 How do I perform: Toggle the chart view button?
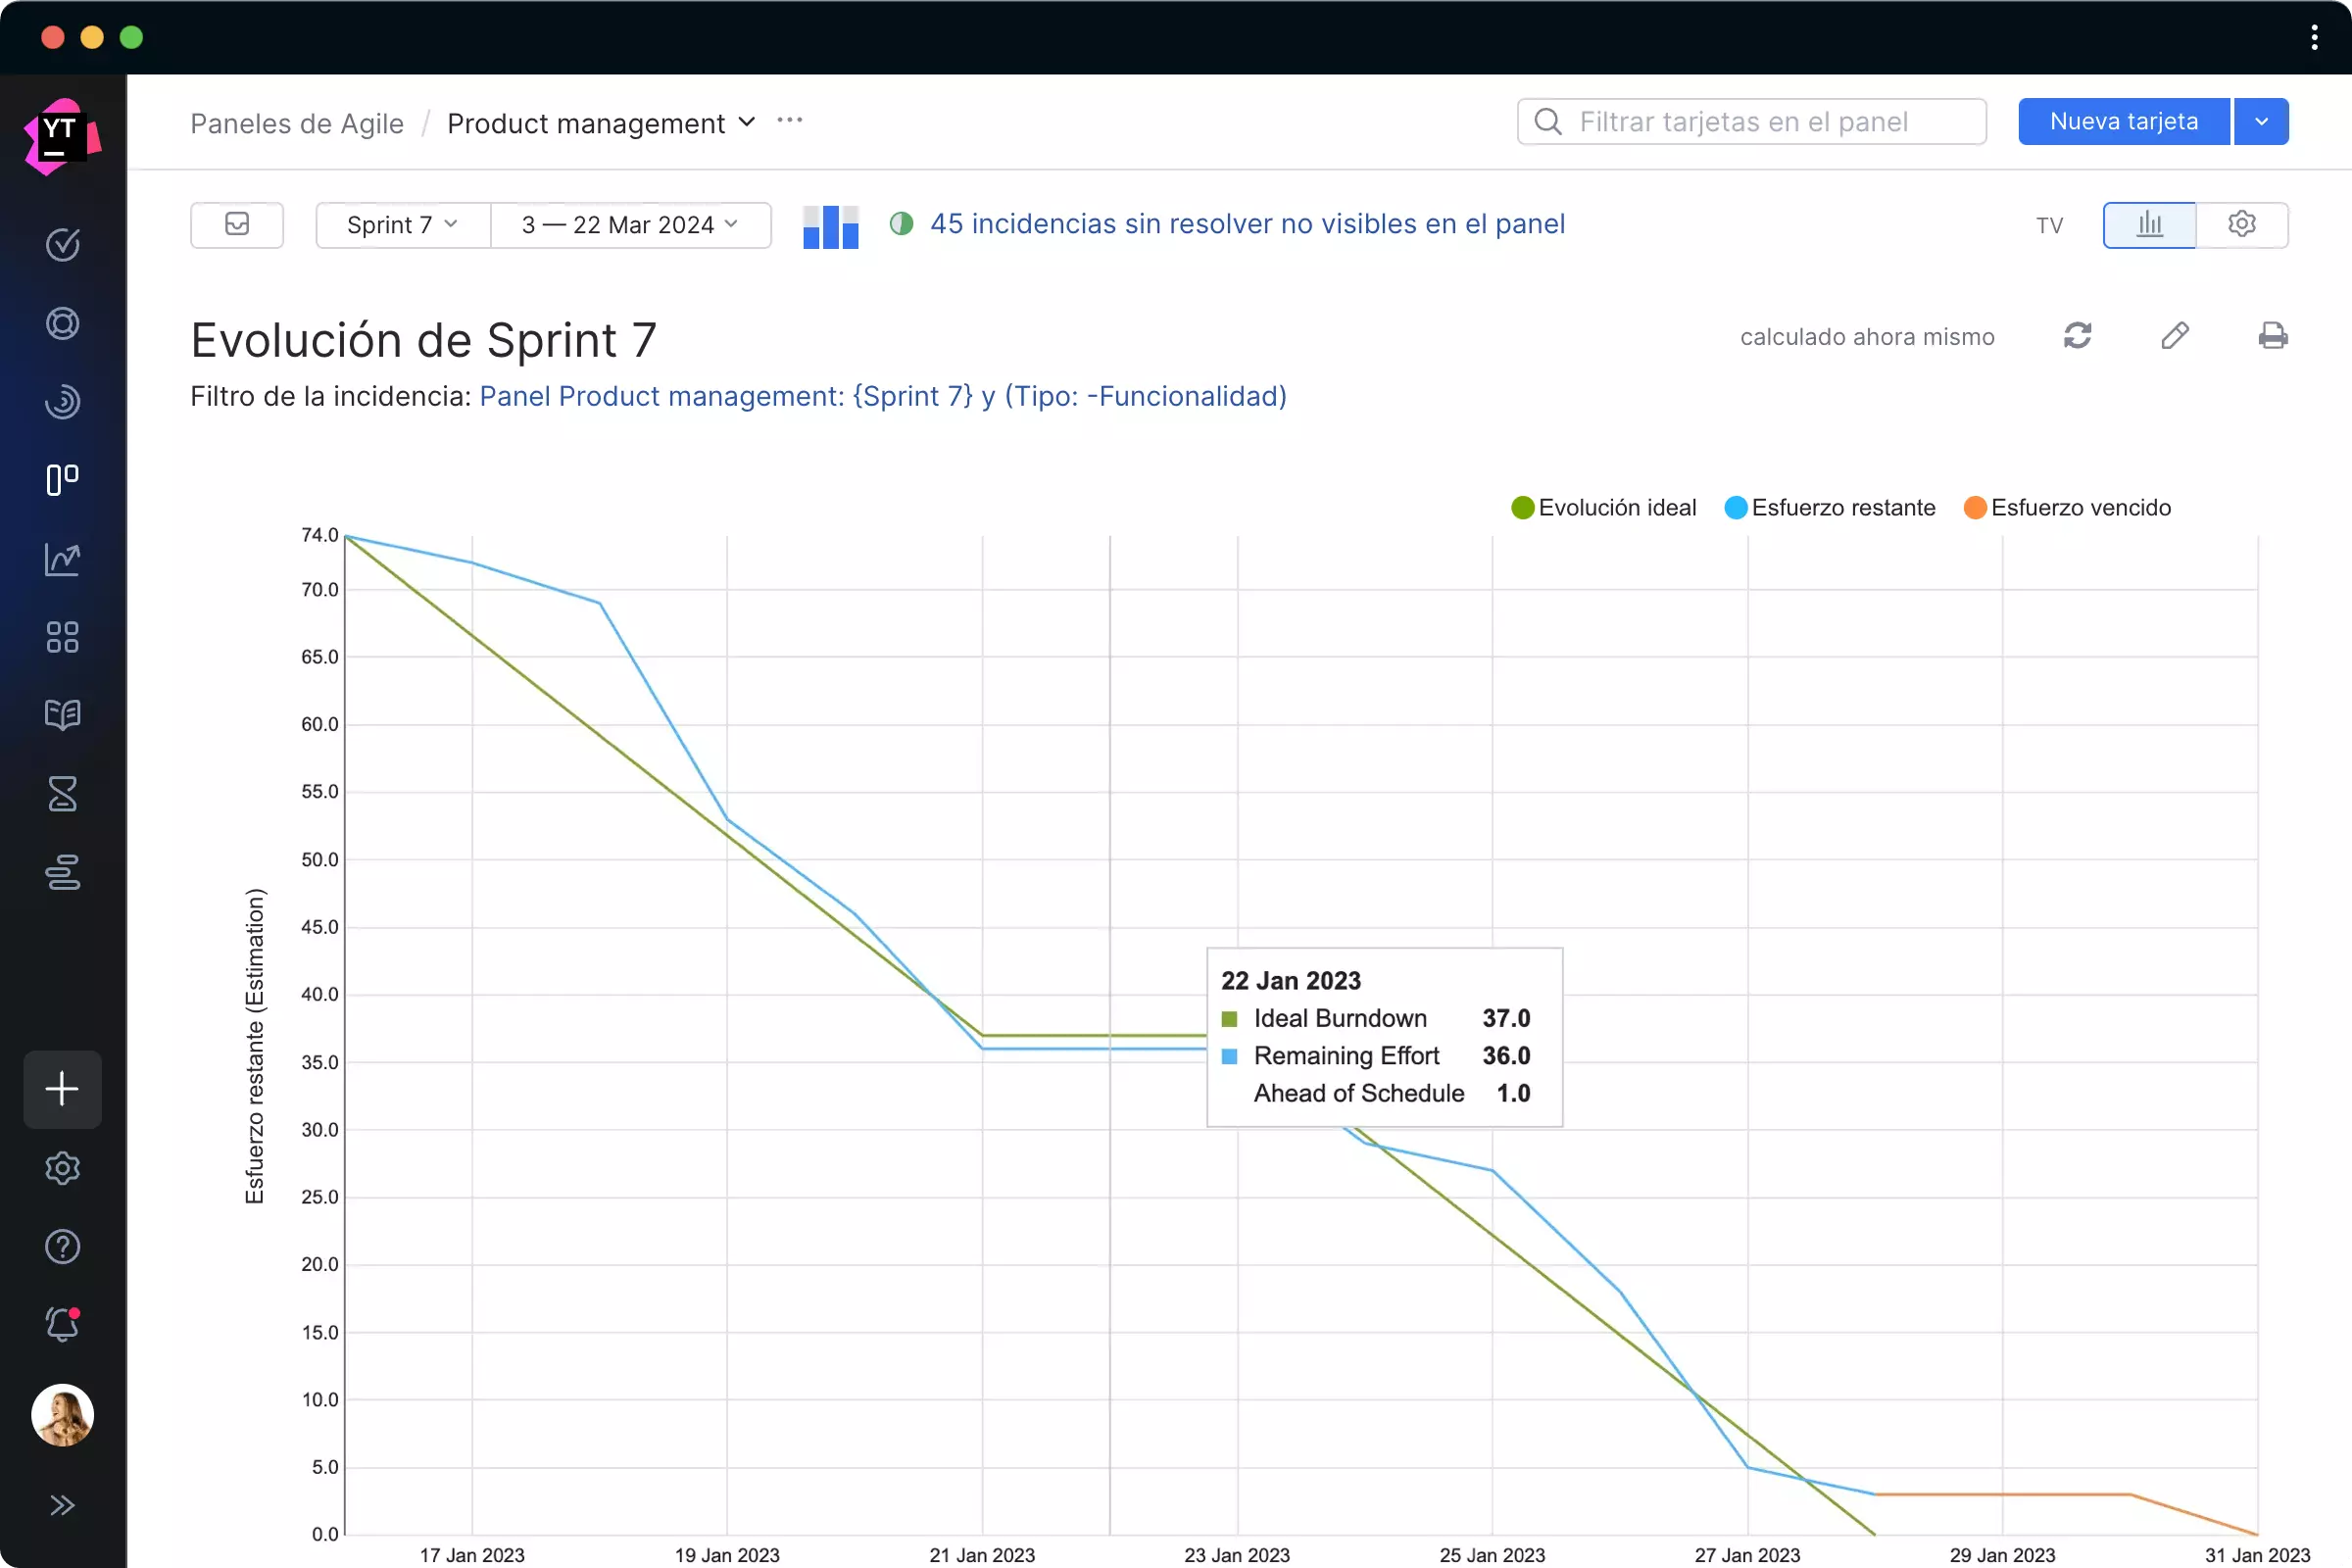tap(2149, 224)
